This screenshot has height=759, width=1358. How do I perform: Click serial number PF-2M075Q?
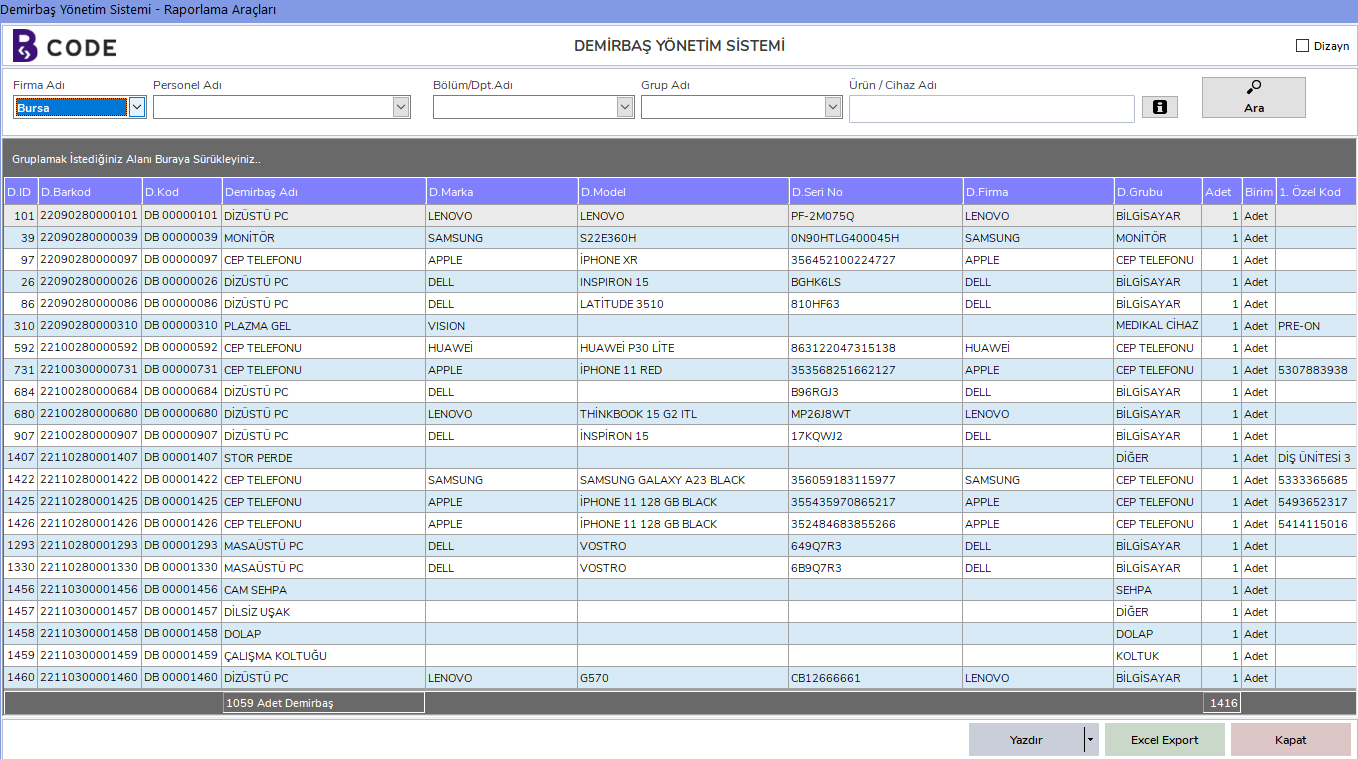pos(876,216)
